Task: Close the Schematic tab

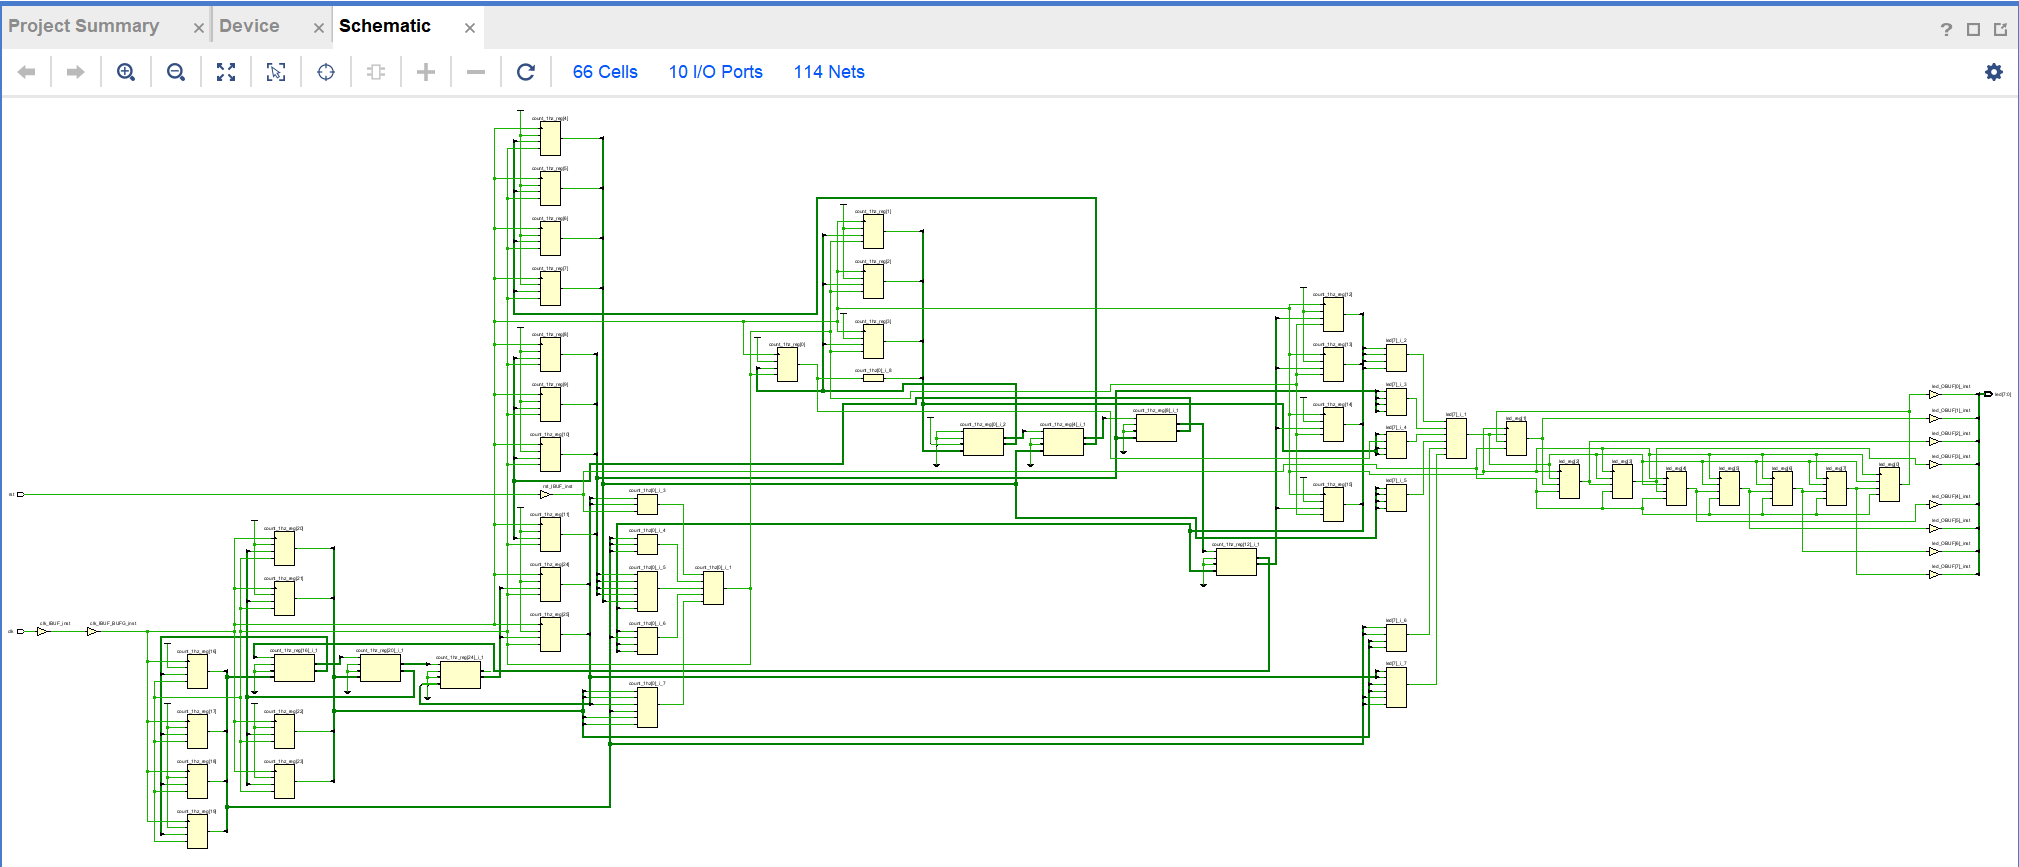Action: [x=470, y=28]
